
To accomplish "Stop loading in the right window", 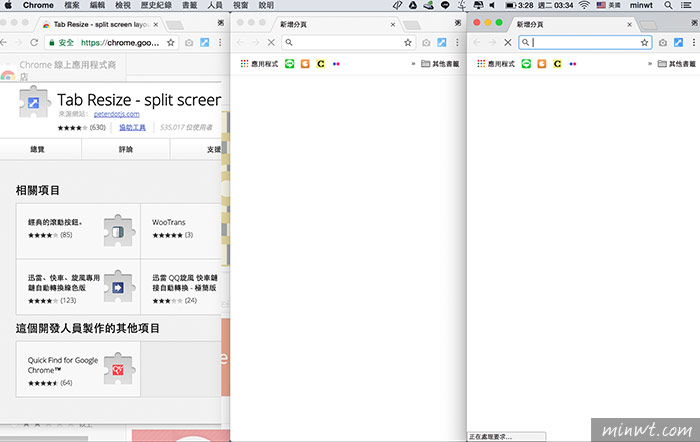I will [x=508, y=42].
